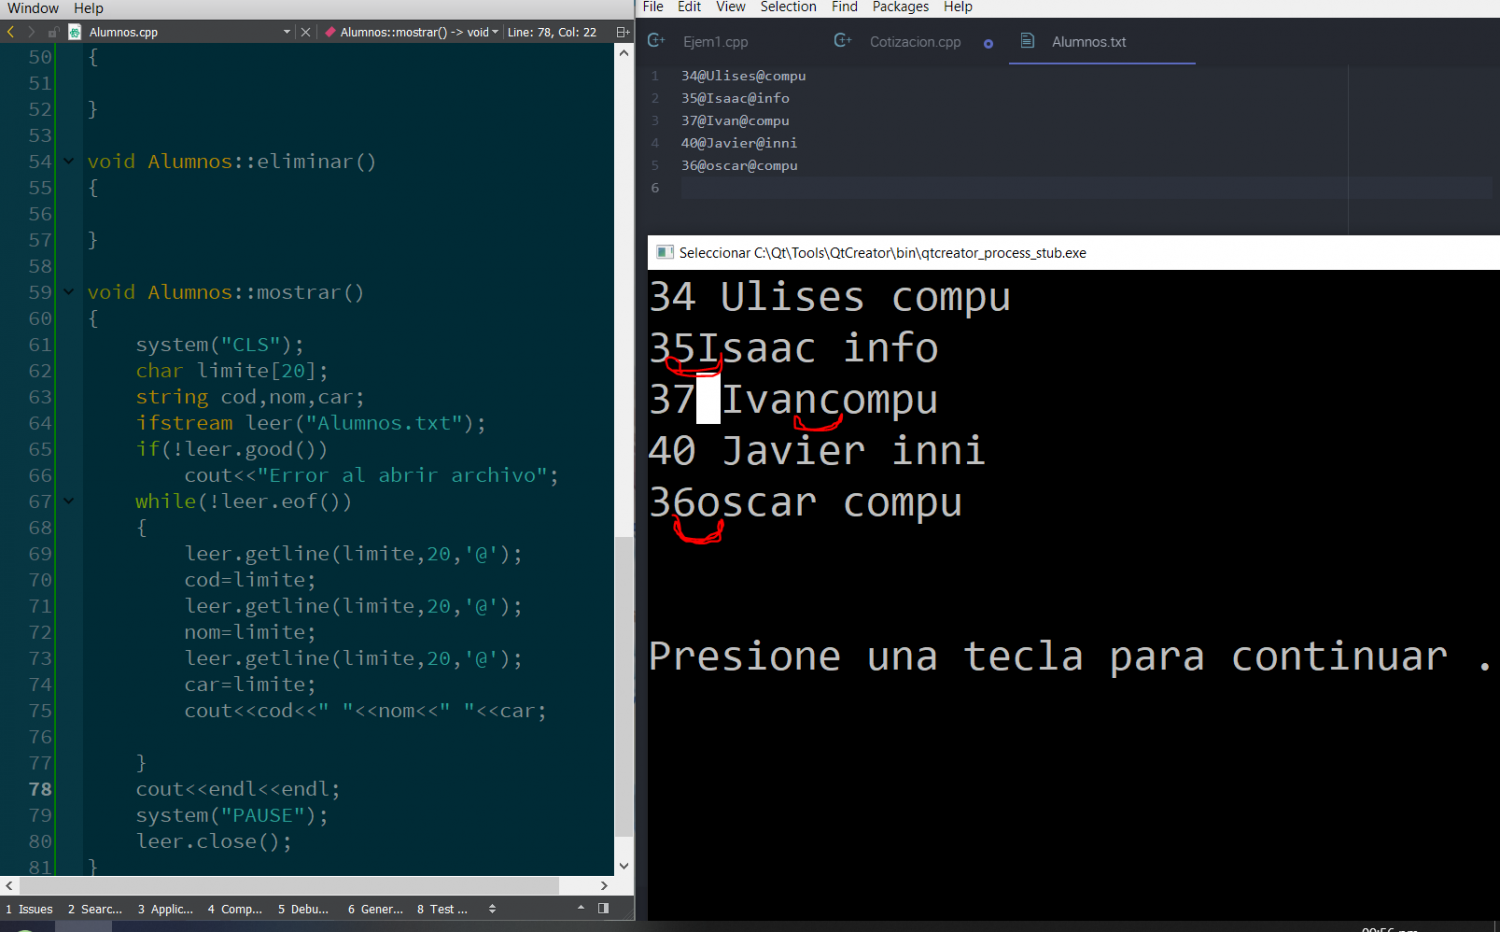Open the General Messages pane

[x=375, y=909]
